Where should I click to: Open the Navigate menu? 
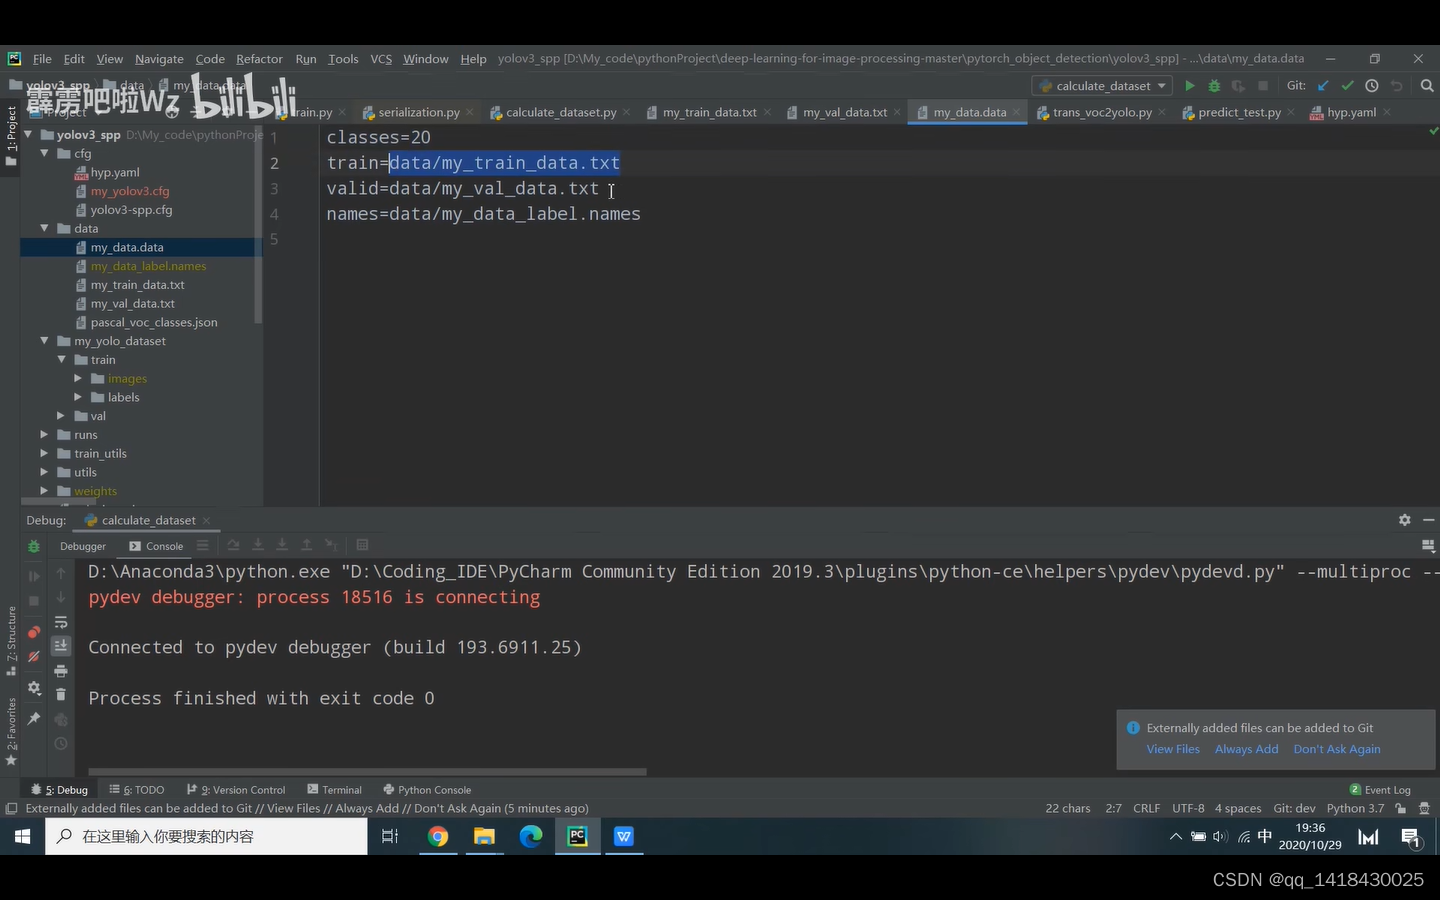(159, 59)
